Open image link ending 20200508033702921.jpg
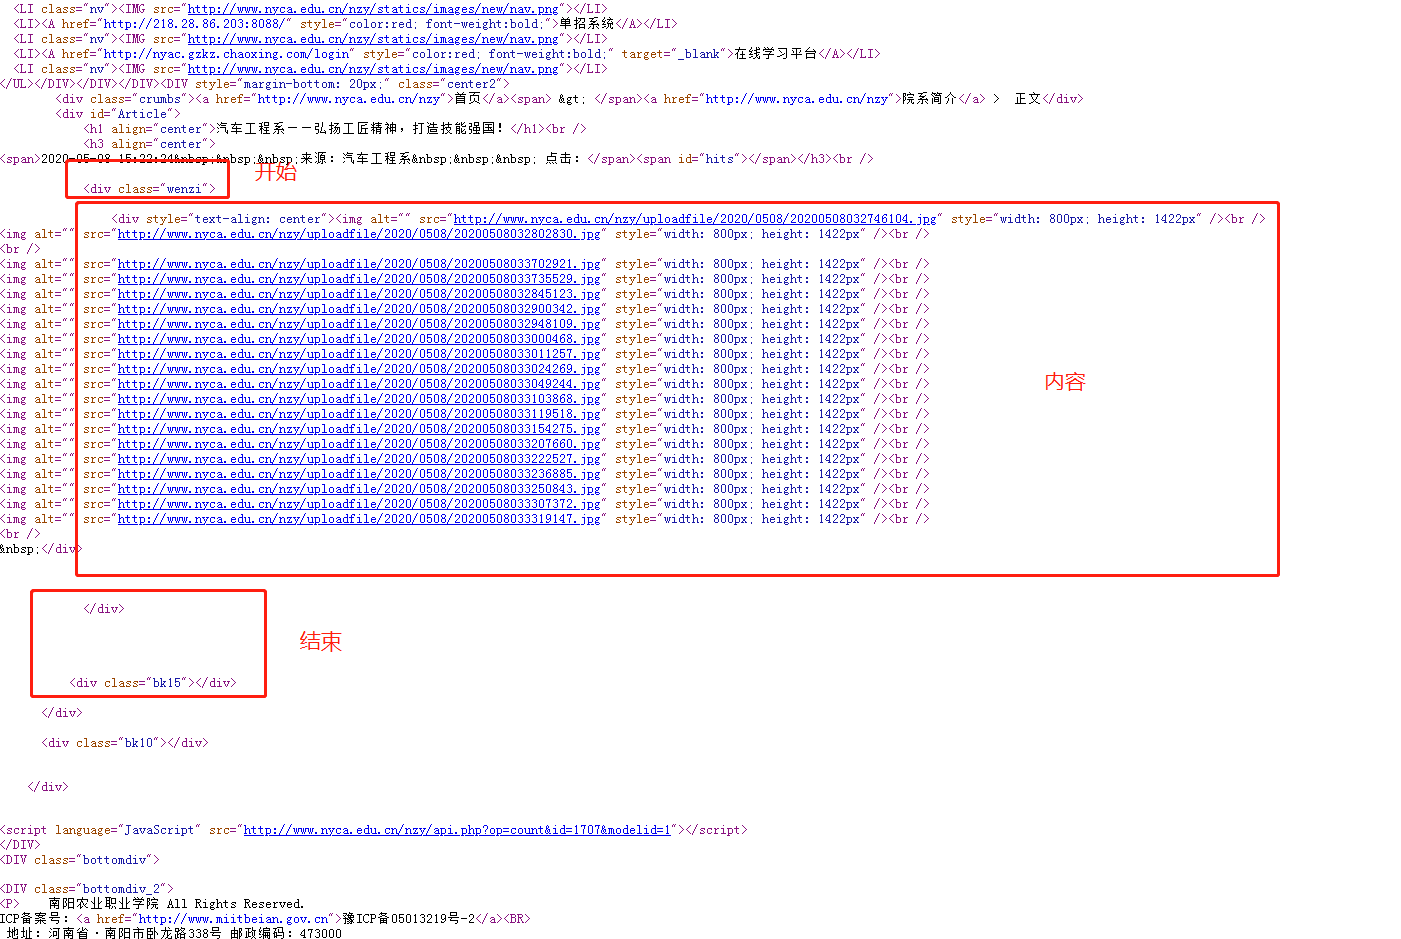The width and height of the screenshot is (1401, 939). pos(359,264)
